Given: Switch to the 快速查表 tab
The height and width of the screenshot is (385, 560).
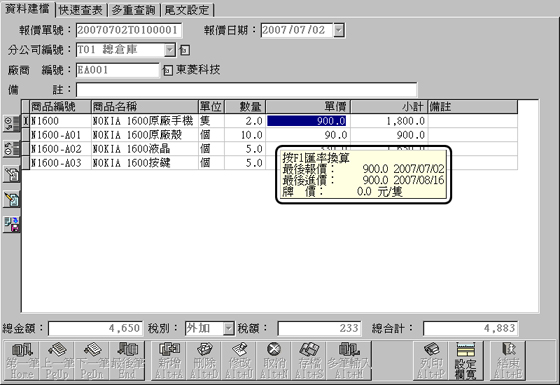Looking at the screenshot, I should click(x=81, y=10).
